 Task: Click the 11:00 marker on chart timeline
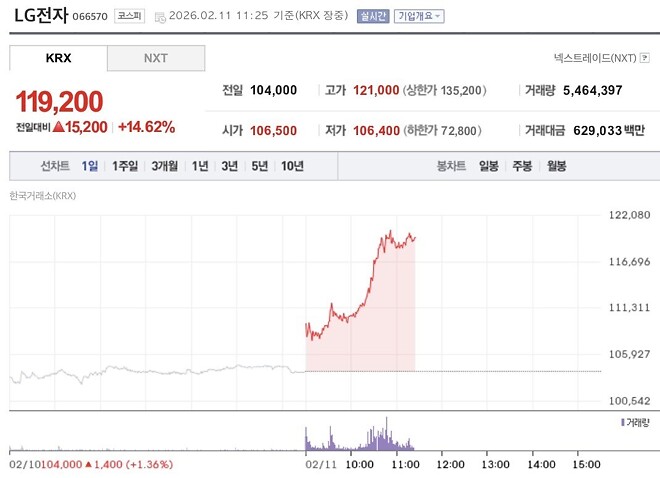click(x=405, y=465)
